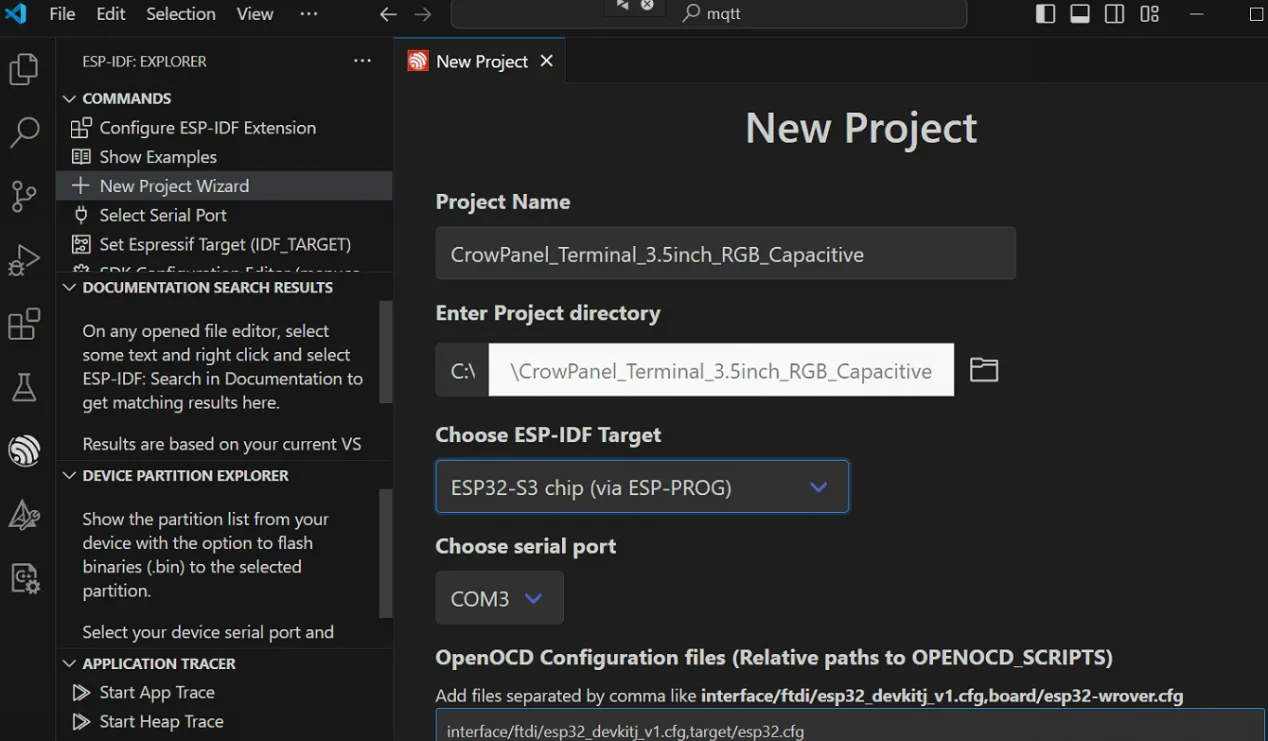Click the VS Code logo icon

click(x=16, y=14)
